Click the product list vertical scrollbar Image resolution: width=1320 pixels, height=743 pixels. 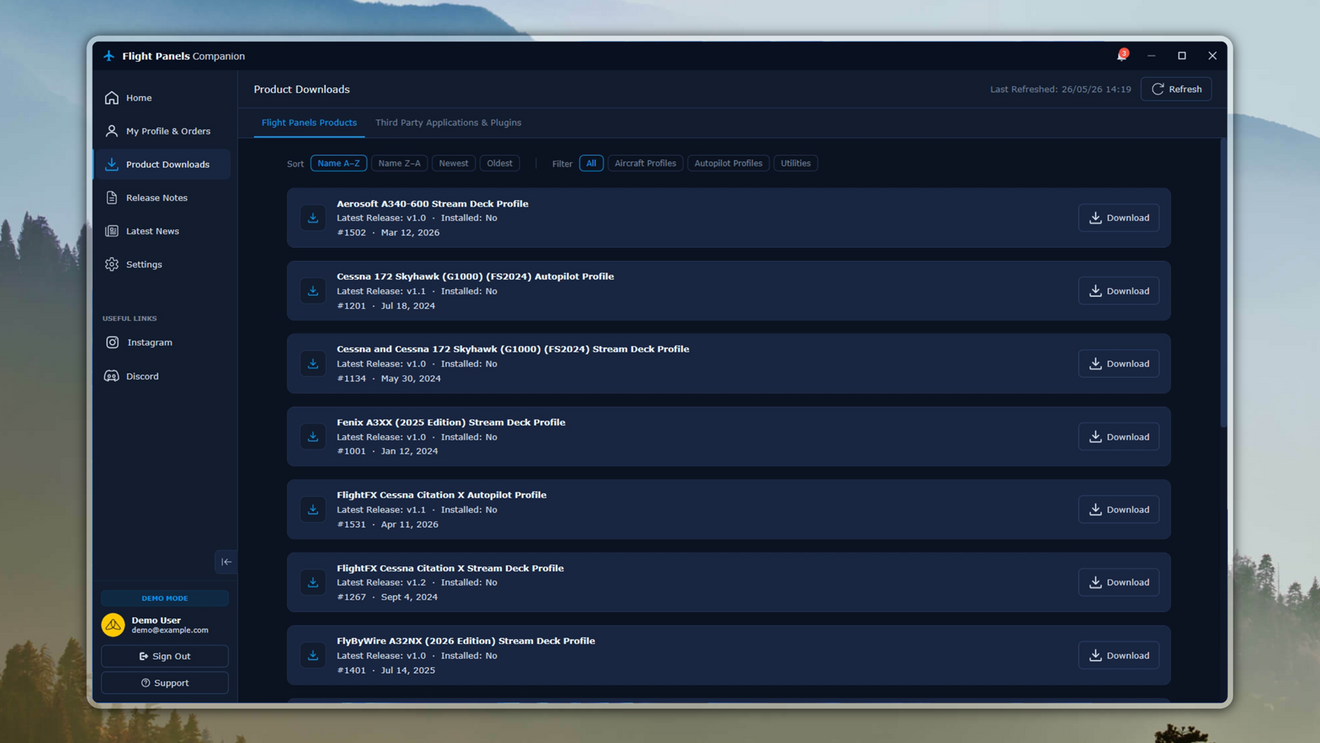point(1222,283)
